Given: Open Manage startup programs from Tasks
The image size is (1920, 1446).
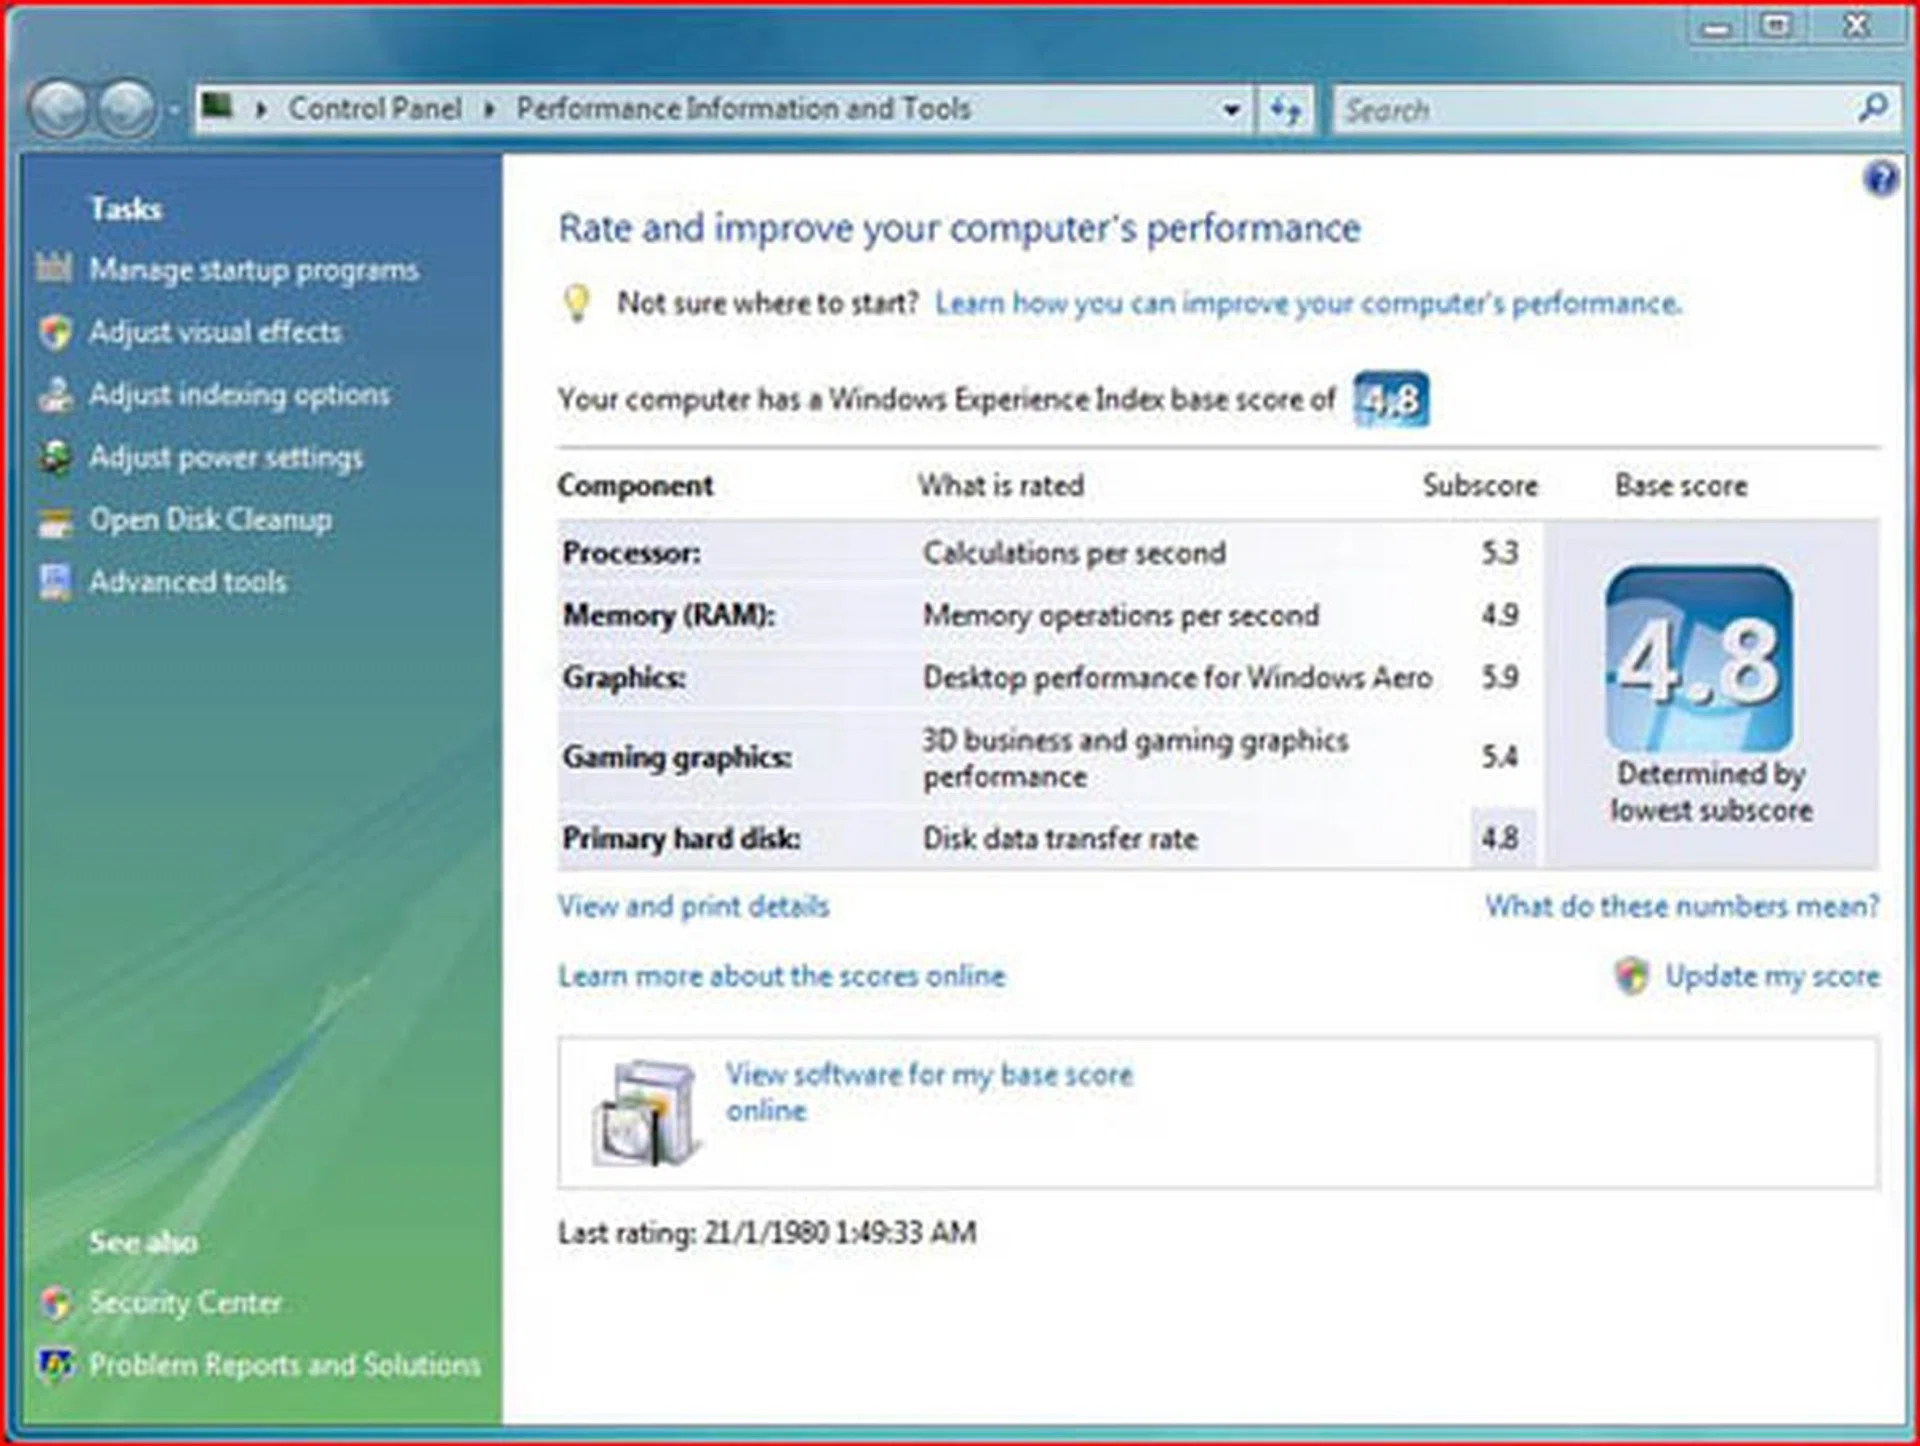Looking at the screenshot, I should click(x=254, y=270).
